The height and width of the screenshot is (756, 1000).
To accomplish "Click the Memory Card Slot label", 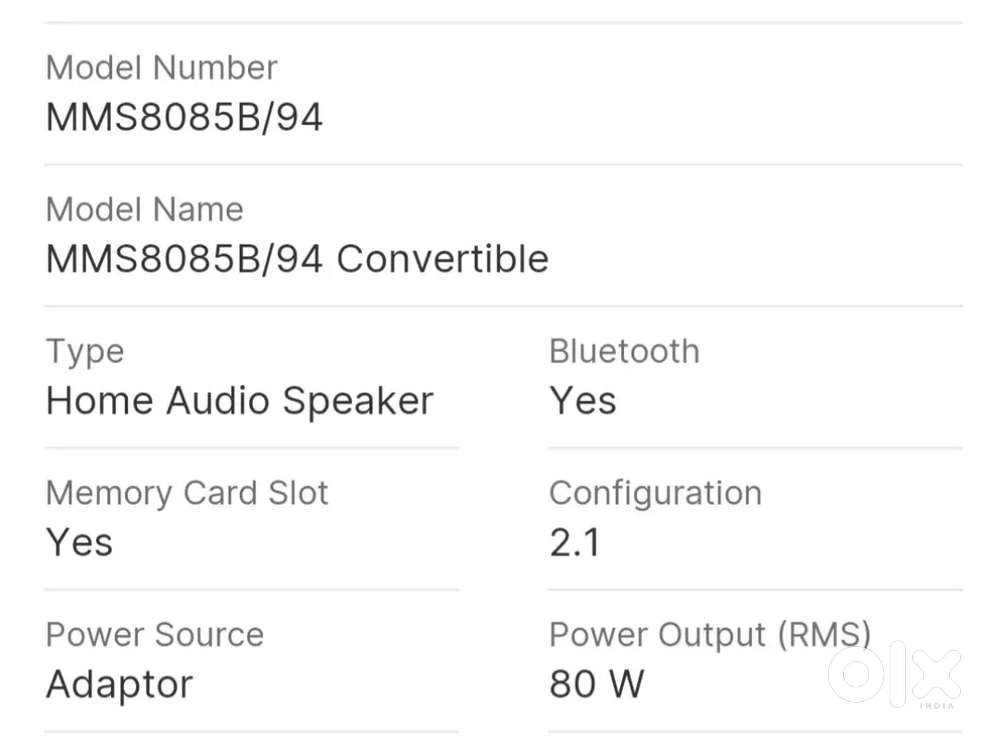I will pos(187,493).
